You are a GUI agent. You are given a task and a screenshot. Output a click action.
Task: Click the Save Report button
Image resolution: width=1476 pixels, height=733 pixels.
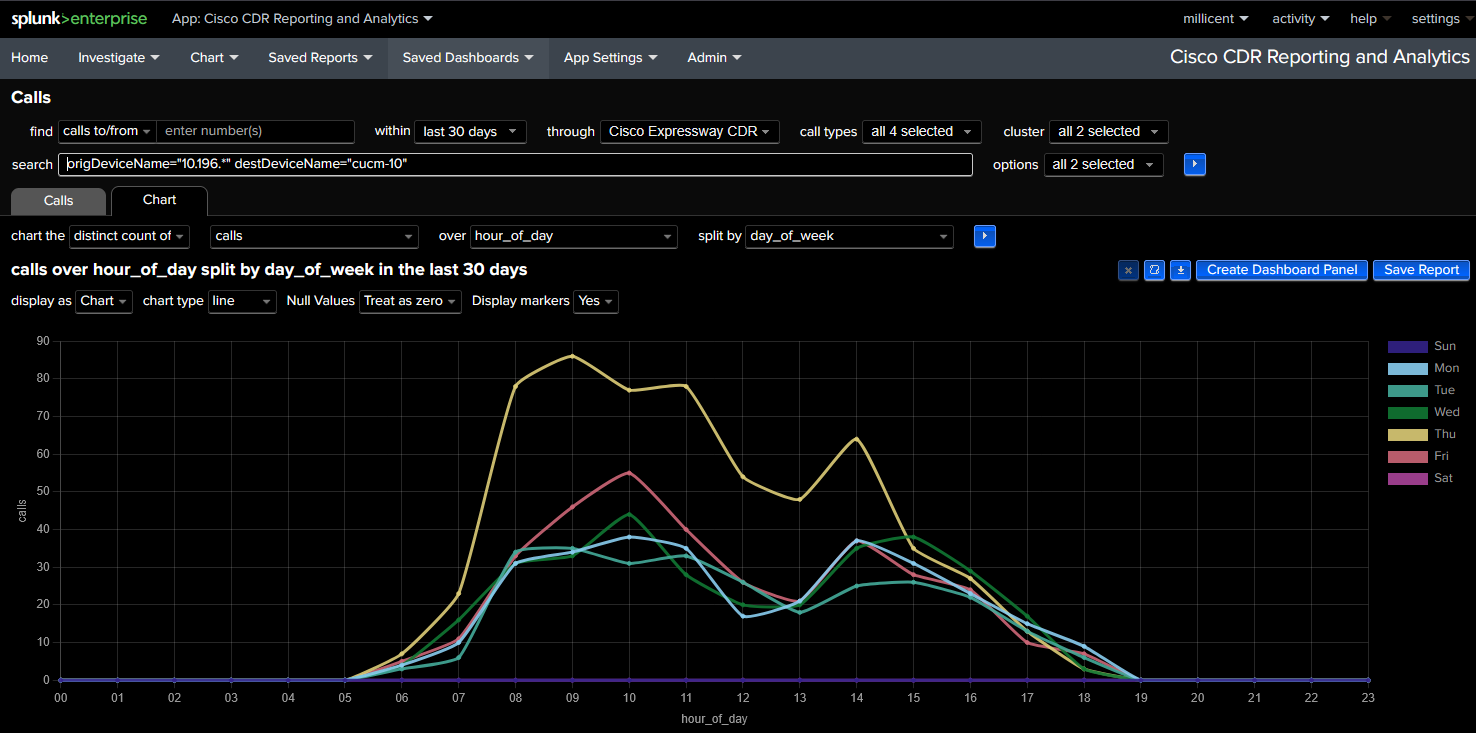(1421, 270)
